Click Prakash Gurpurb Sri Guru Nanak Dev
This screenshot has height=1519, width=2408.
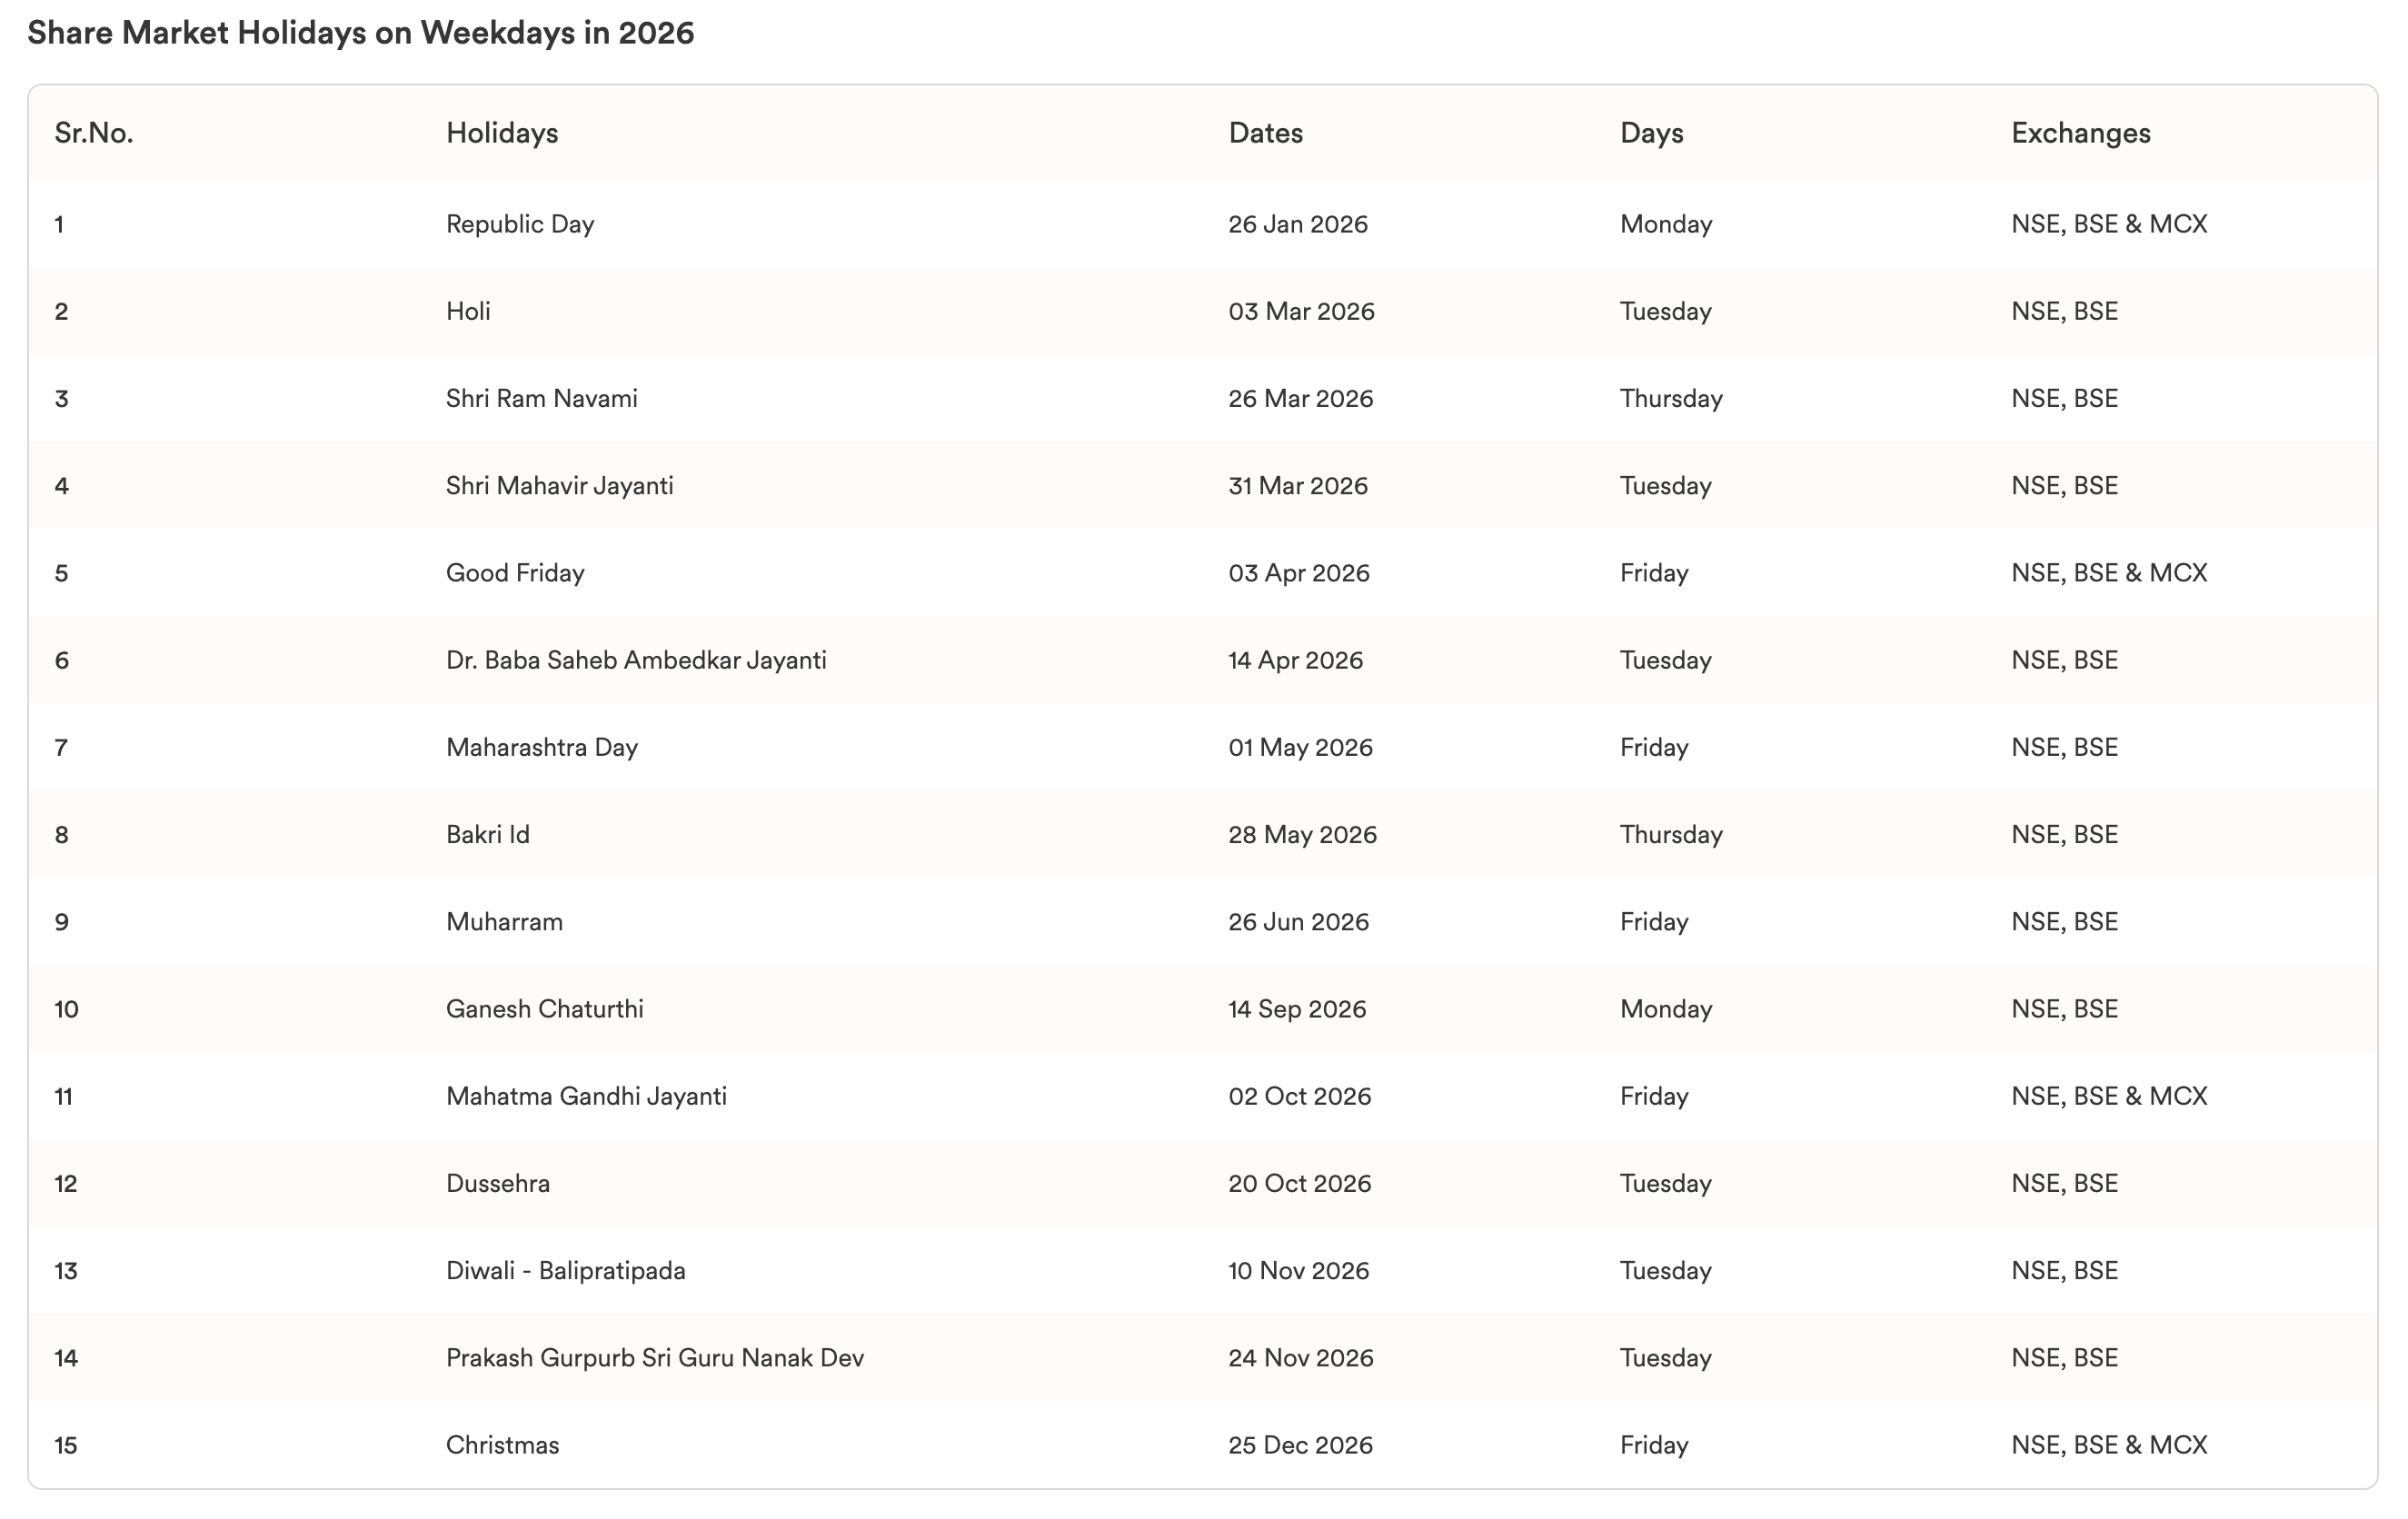(654, 1358)
